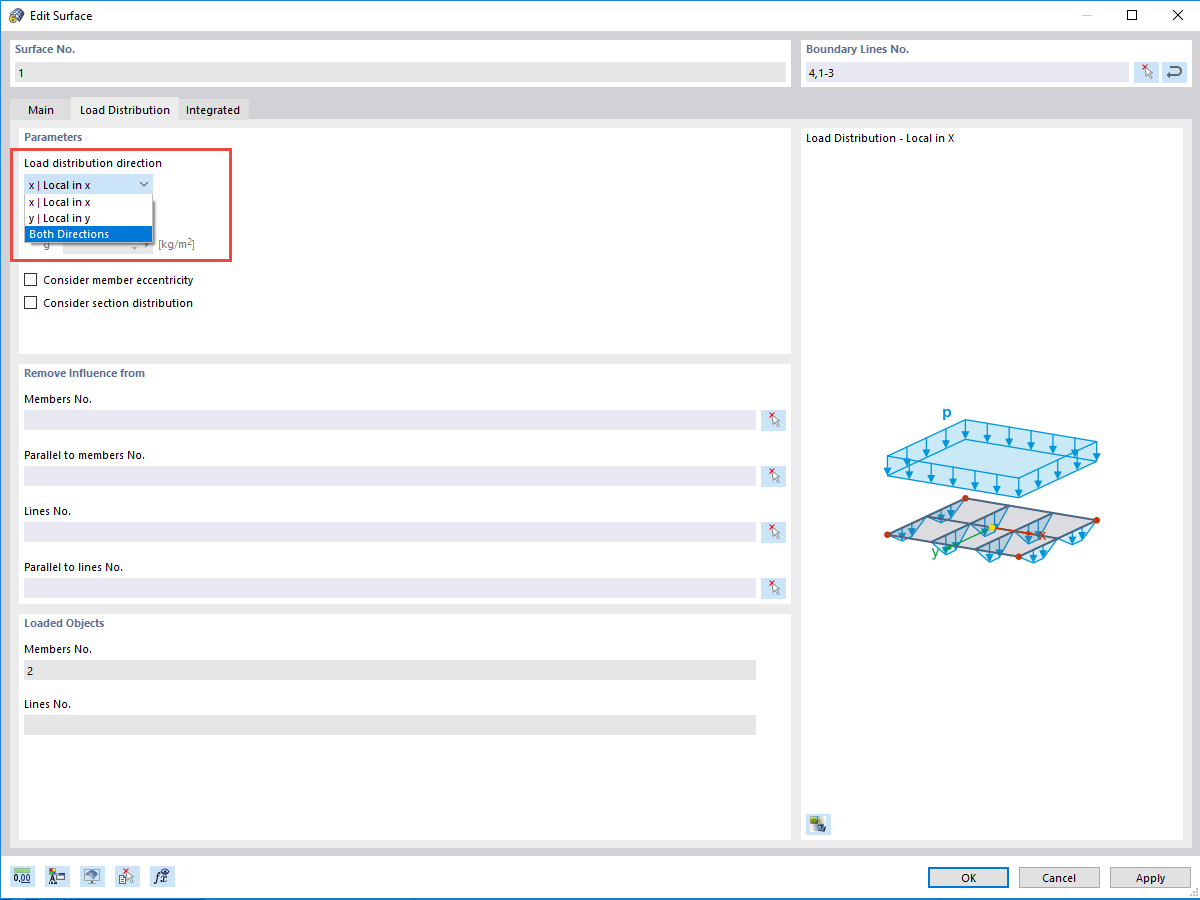Click the Boundary Lines No. field
Image resolution: width=1200 pixels, height=900 pixels.
pos(967,72)
